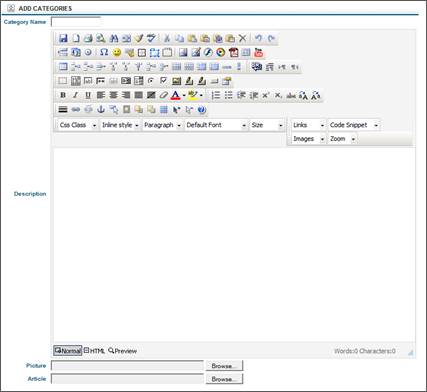Image resolution: width=427 pixels, height=392 pixels.
Task: Open the Paragraph format dropdown
Action: click(x=162, y=125)
